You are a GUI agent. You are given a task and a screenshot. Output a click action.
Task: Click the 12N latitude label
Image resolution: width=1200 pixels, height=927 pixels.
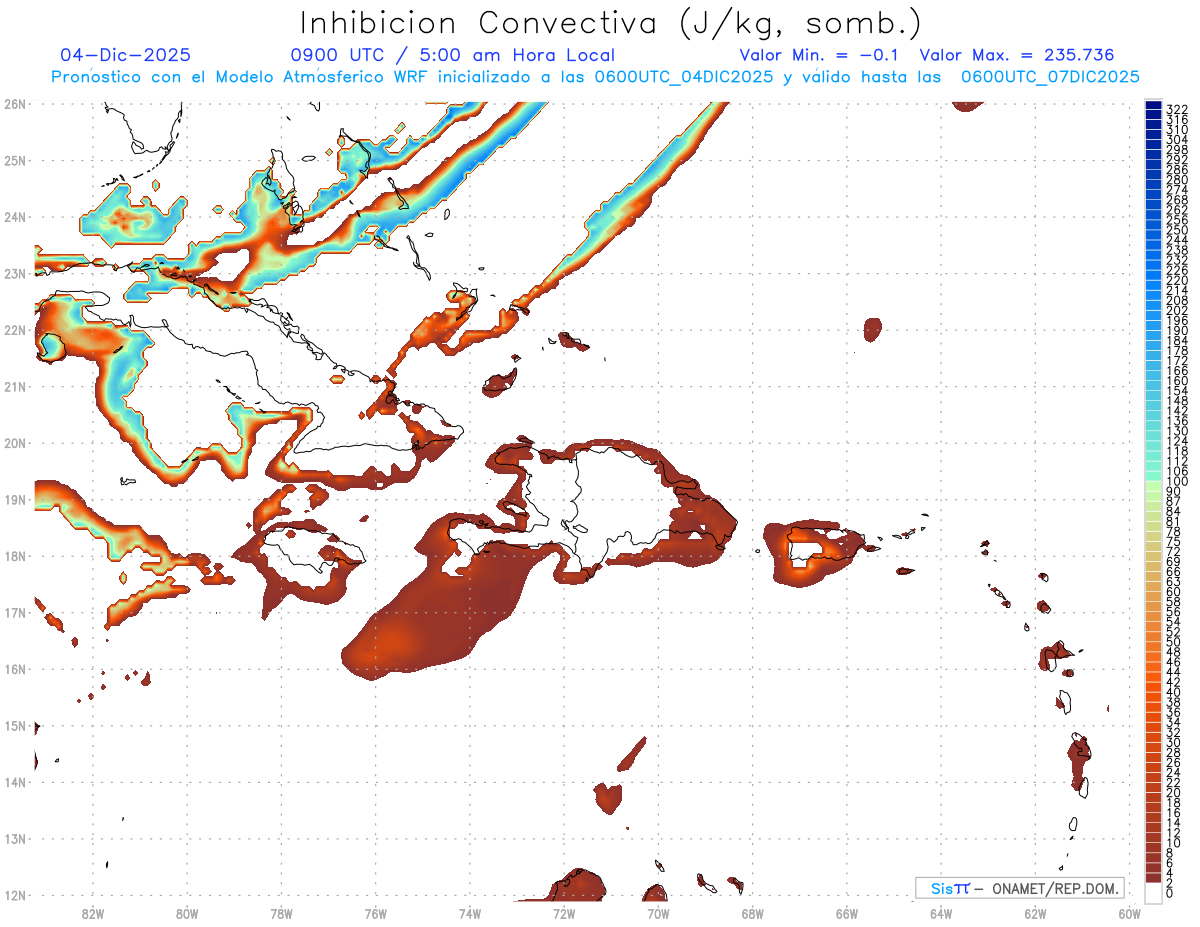coord(14,895)
